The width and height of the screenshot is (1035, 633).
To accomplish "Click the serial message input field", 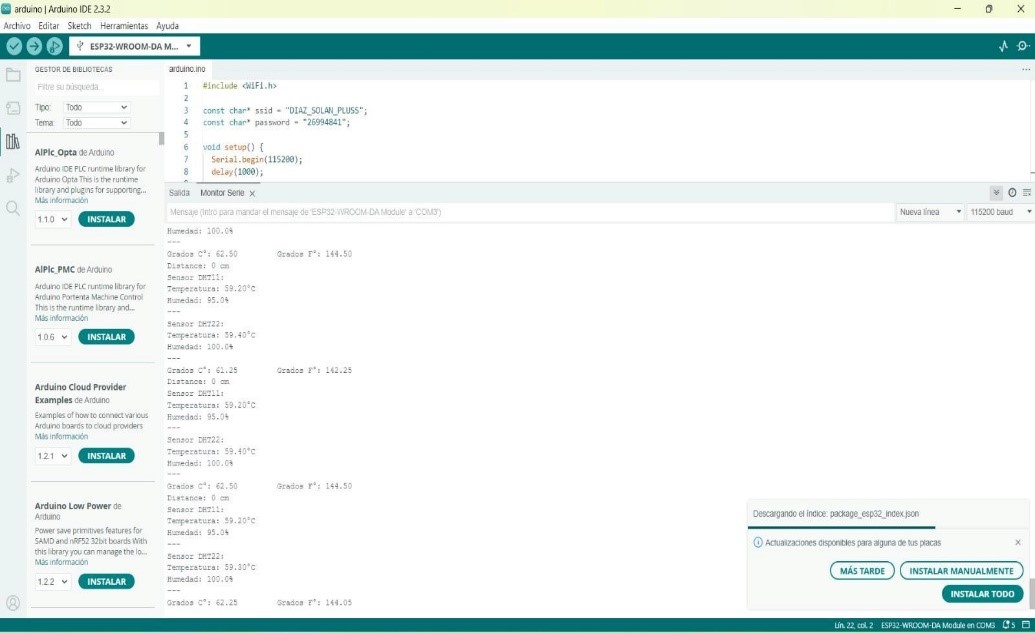I will click(x=529, y=212).
